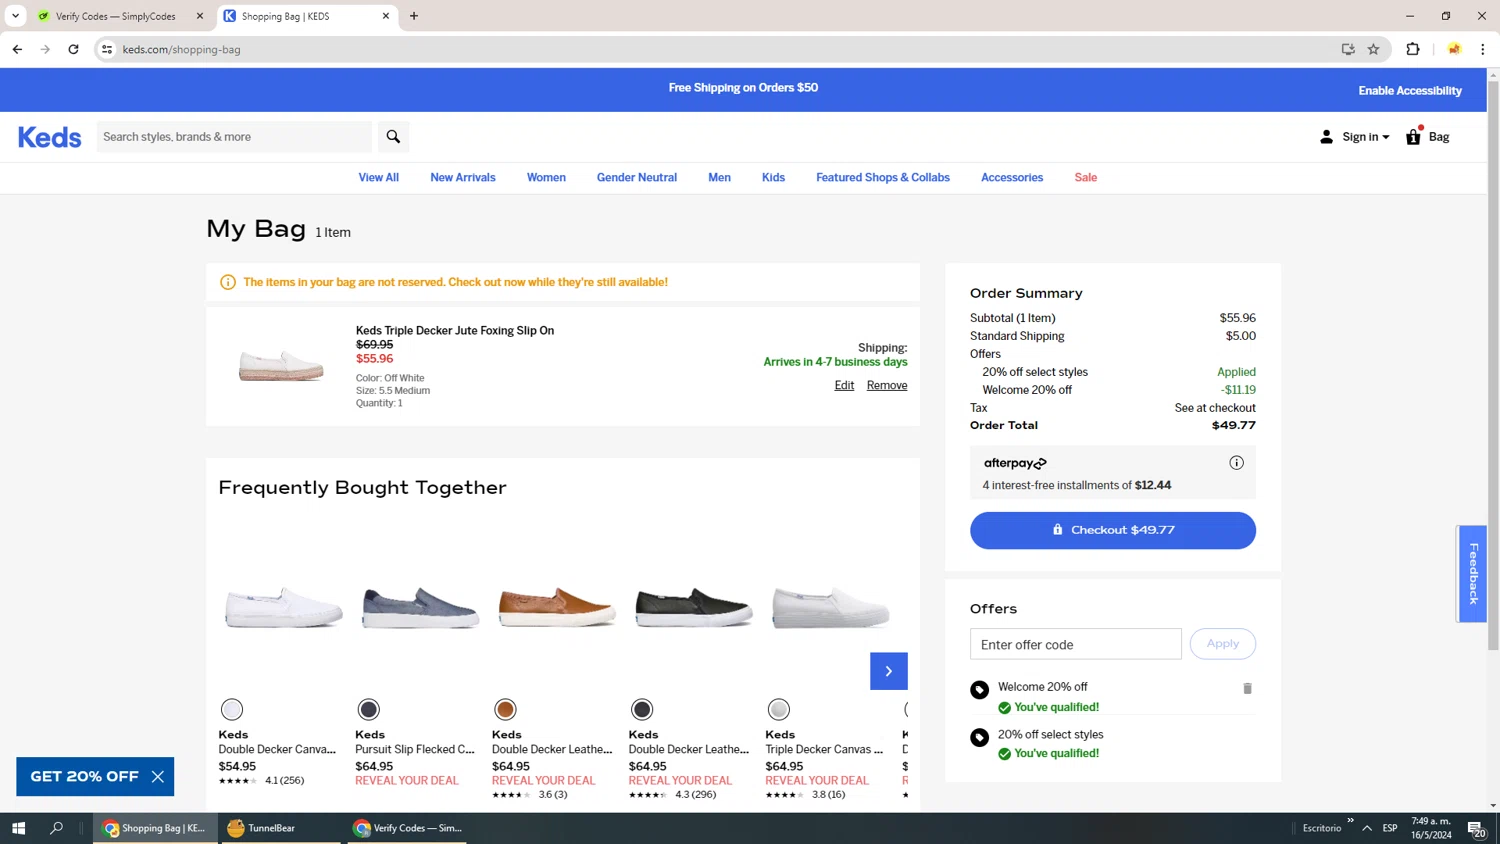Click the Sign in person icon
The image size is (1500, 844).
[1326, 137]
